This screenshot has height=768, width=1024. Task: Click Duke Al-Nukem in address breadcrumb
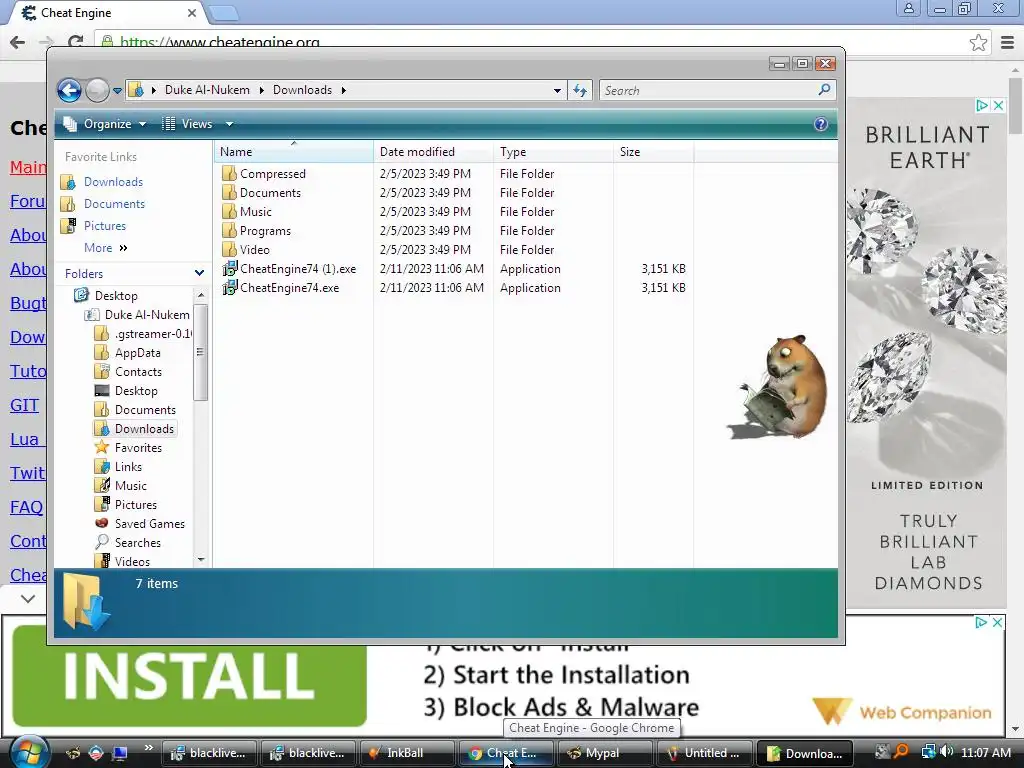(207, 90)
